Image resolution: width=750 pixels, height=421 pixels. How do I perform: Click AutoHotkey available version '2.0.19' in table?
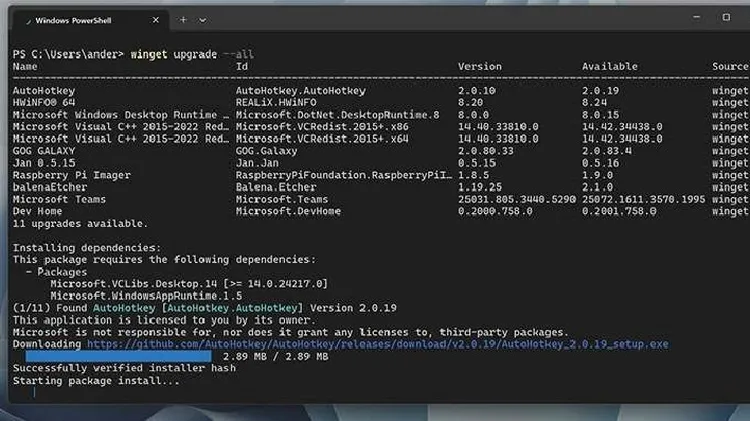click(x=601, y=91)
